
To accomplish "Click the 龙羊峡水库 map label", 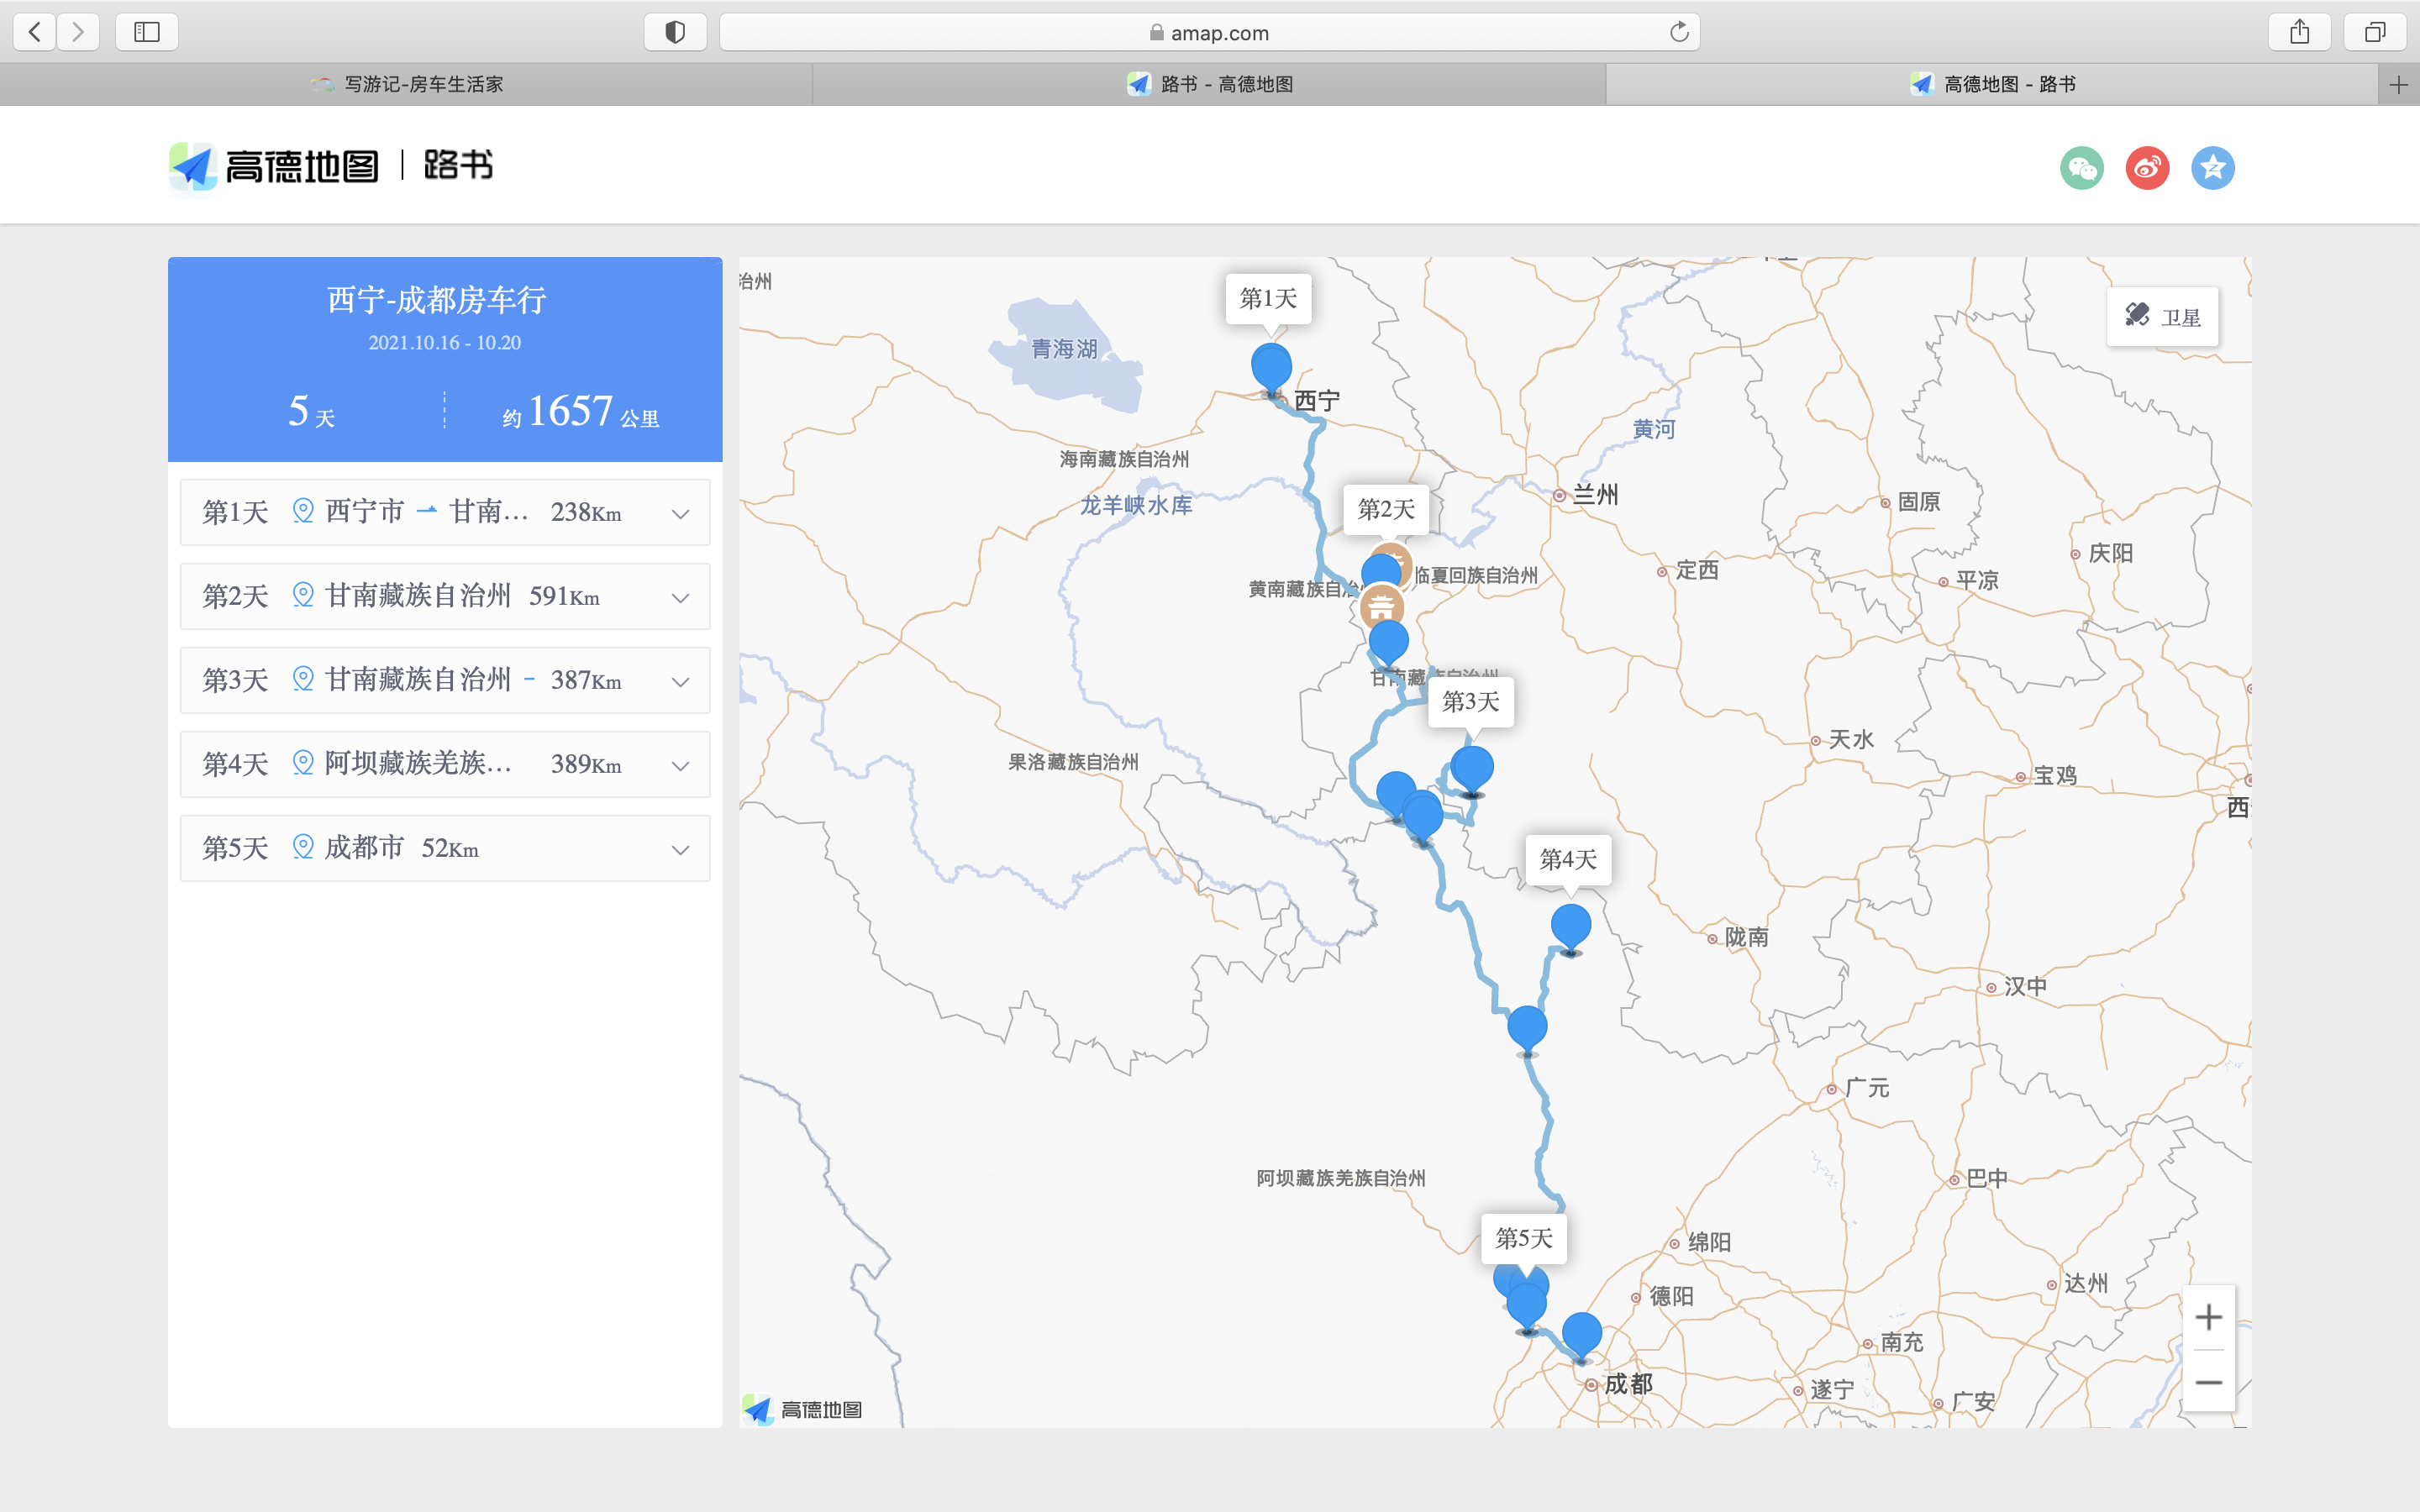I will click(x=1136, y=505).
